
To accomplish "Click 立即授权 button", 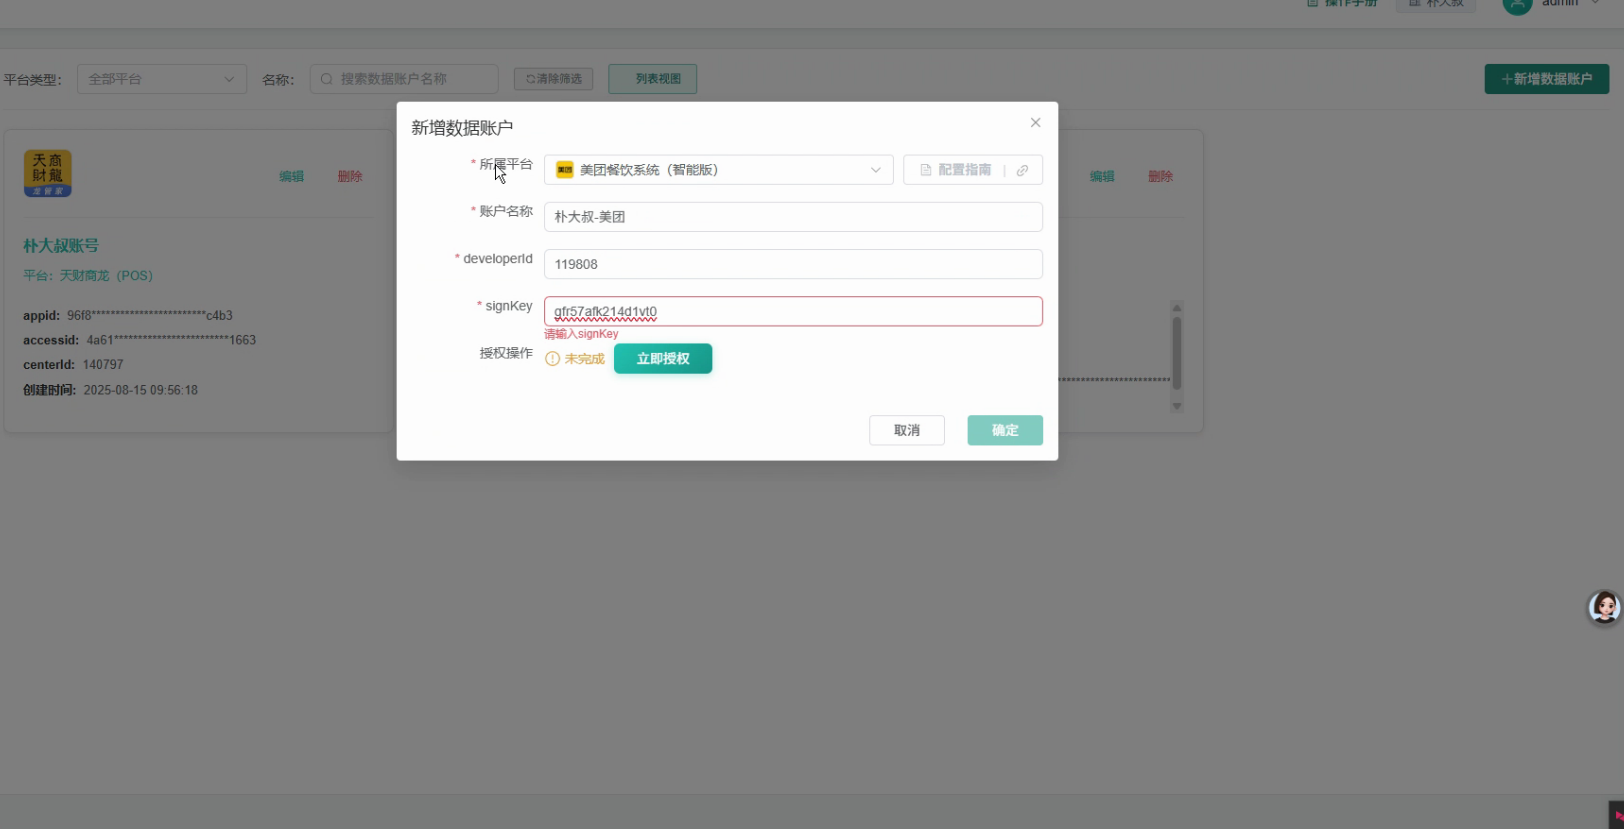I will (663, 359).
